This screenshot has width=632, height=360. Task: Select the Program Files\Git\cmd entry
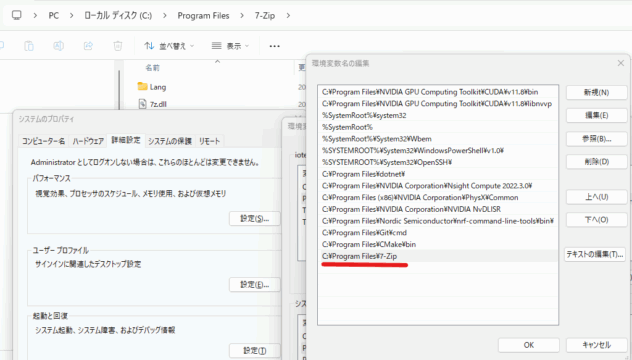point(438,233)
